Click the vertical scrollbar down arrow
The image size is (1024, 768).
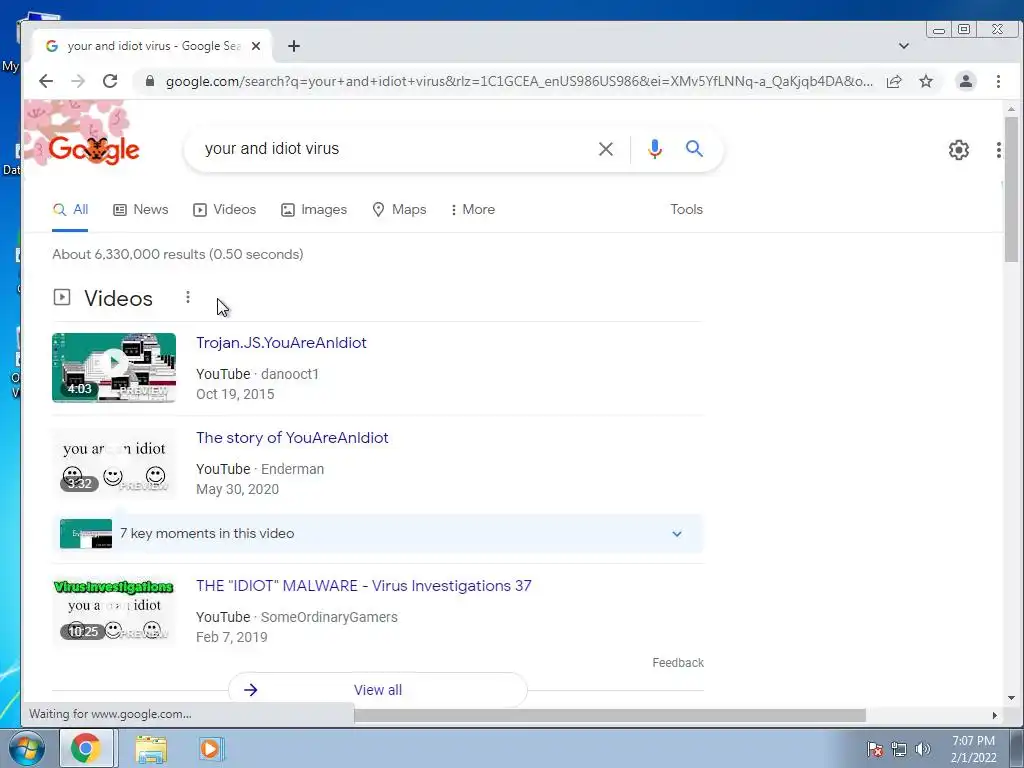point(1011,698)
